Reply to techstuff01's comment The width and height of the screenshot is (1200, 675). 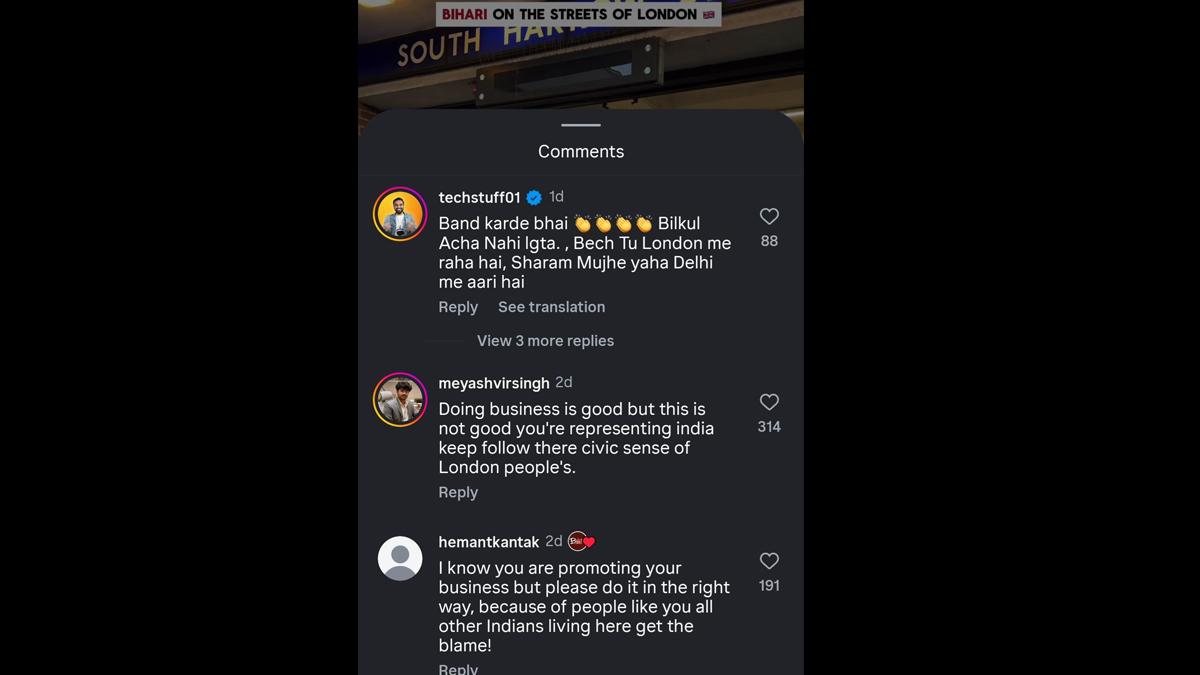click(458, 307)
